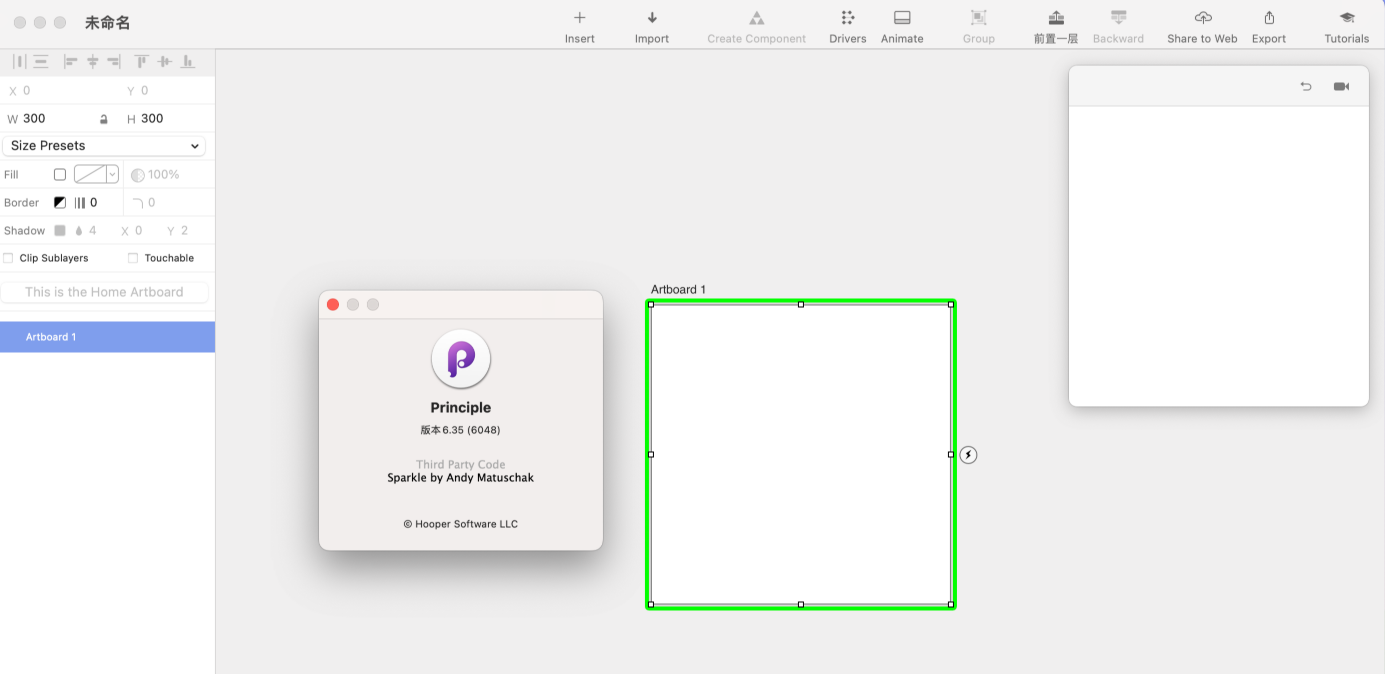Select Artboard 1 in the layer list
Image resolution: width=1385 pixels, height=674 pixels.
107,337
